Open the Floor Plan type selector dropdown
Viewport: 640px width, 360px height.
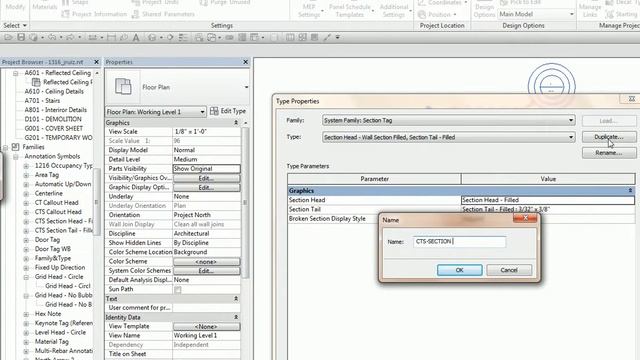click(246, 87)
